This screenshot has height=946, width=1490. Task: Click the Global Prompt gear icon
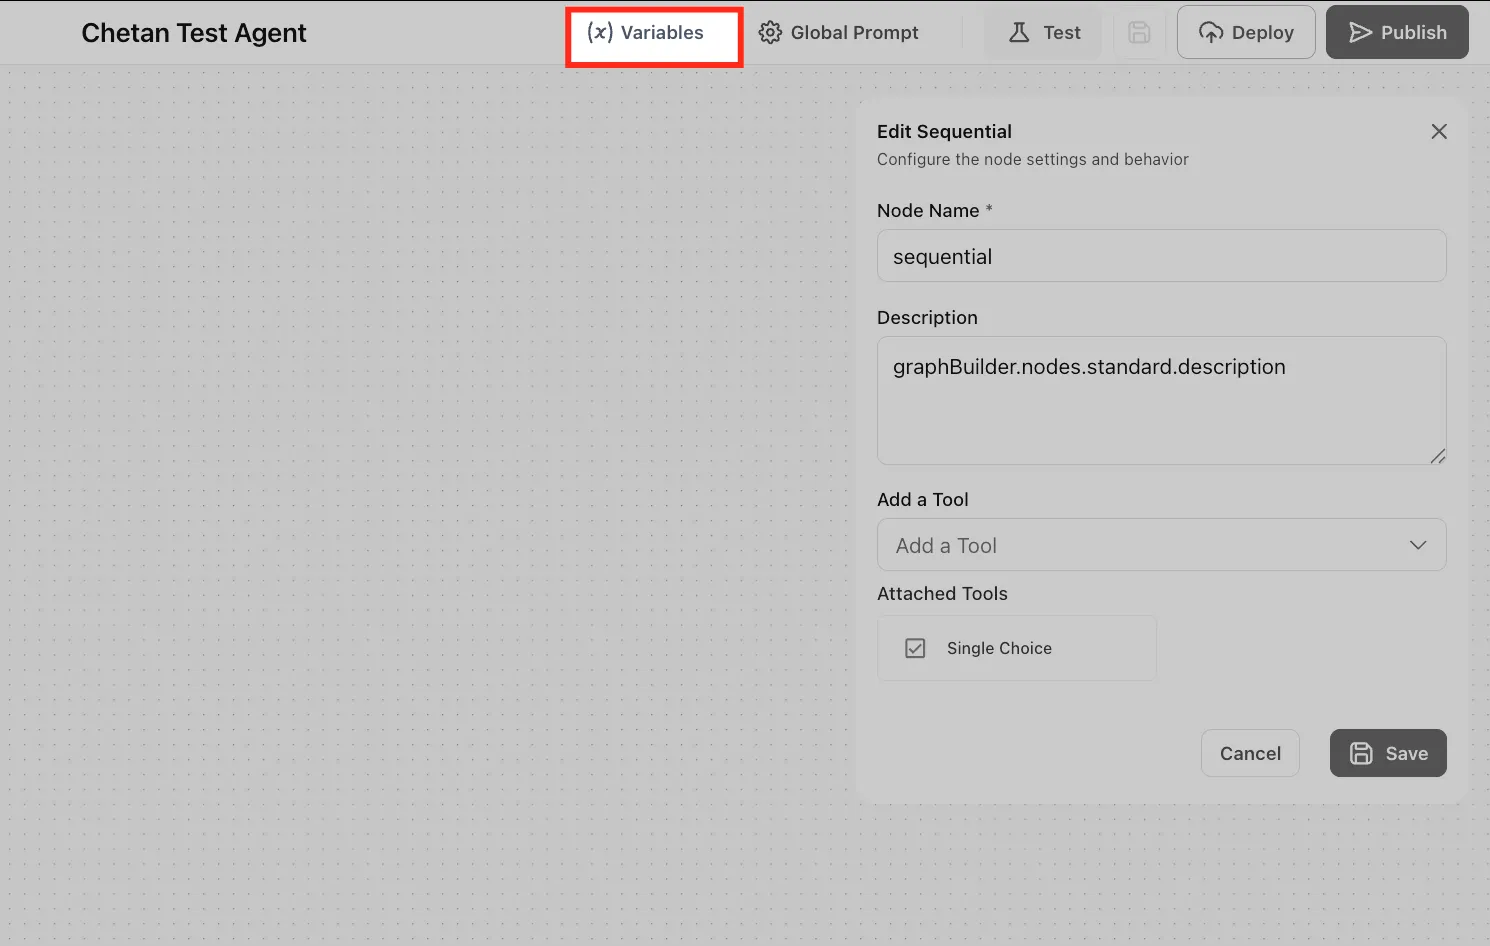[x=770, y=32]
